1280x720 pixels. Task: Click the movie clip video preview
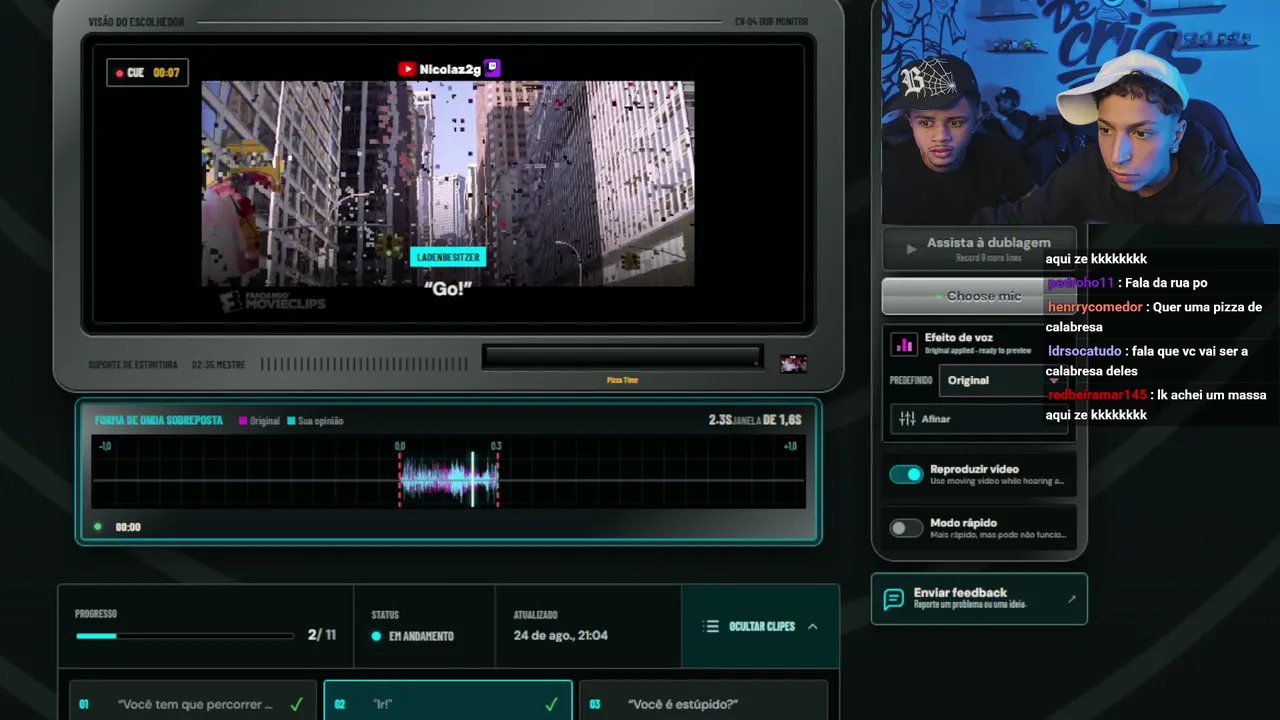click(448, 184)
